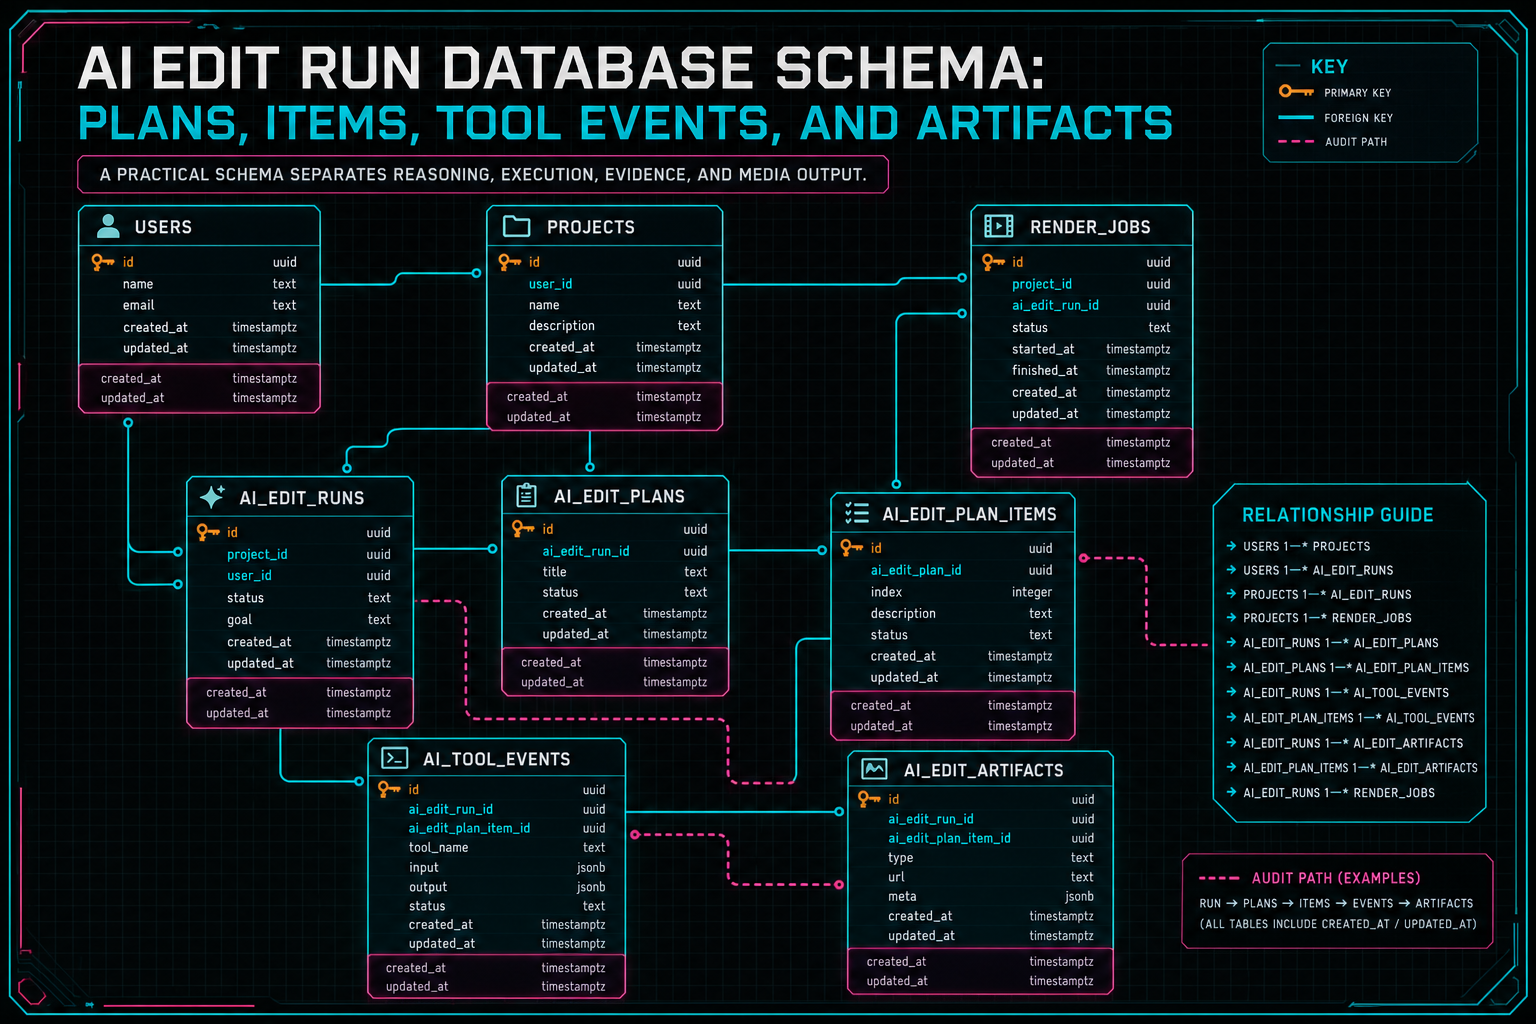Image resolution: width=1536 pixels, height=1024 pixels.
Task: Click the key icon beside id in AI_EDIT_RUNS
Action: pos(208,532)
